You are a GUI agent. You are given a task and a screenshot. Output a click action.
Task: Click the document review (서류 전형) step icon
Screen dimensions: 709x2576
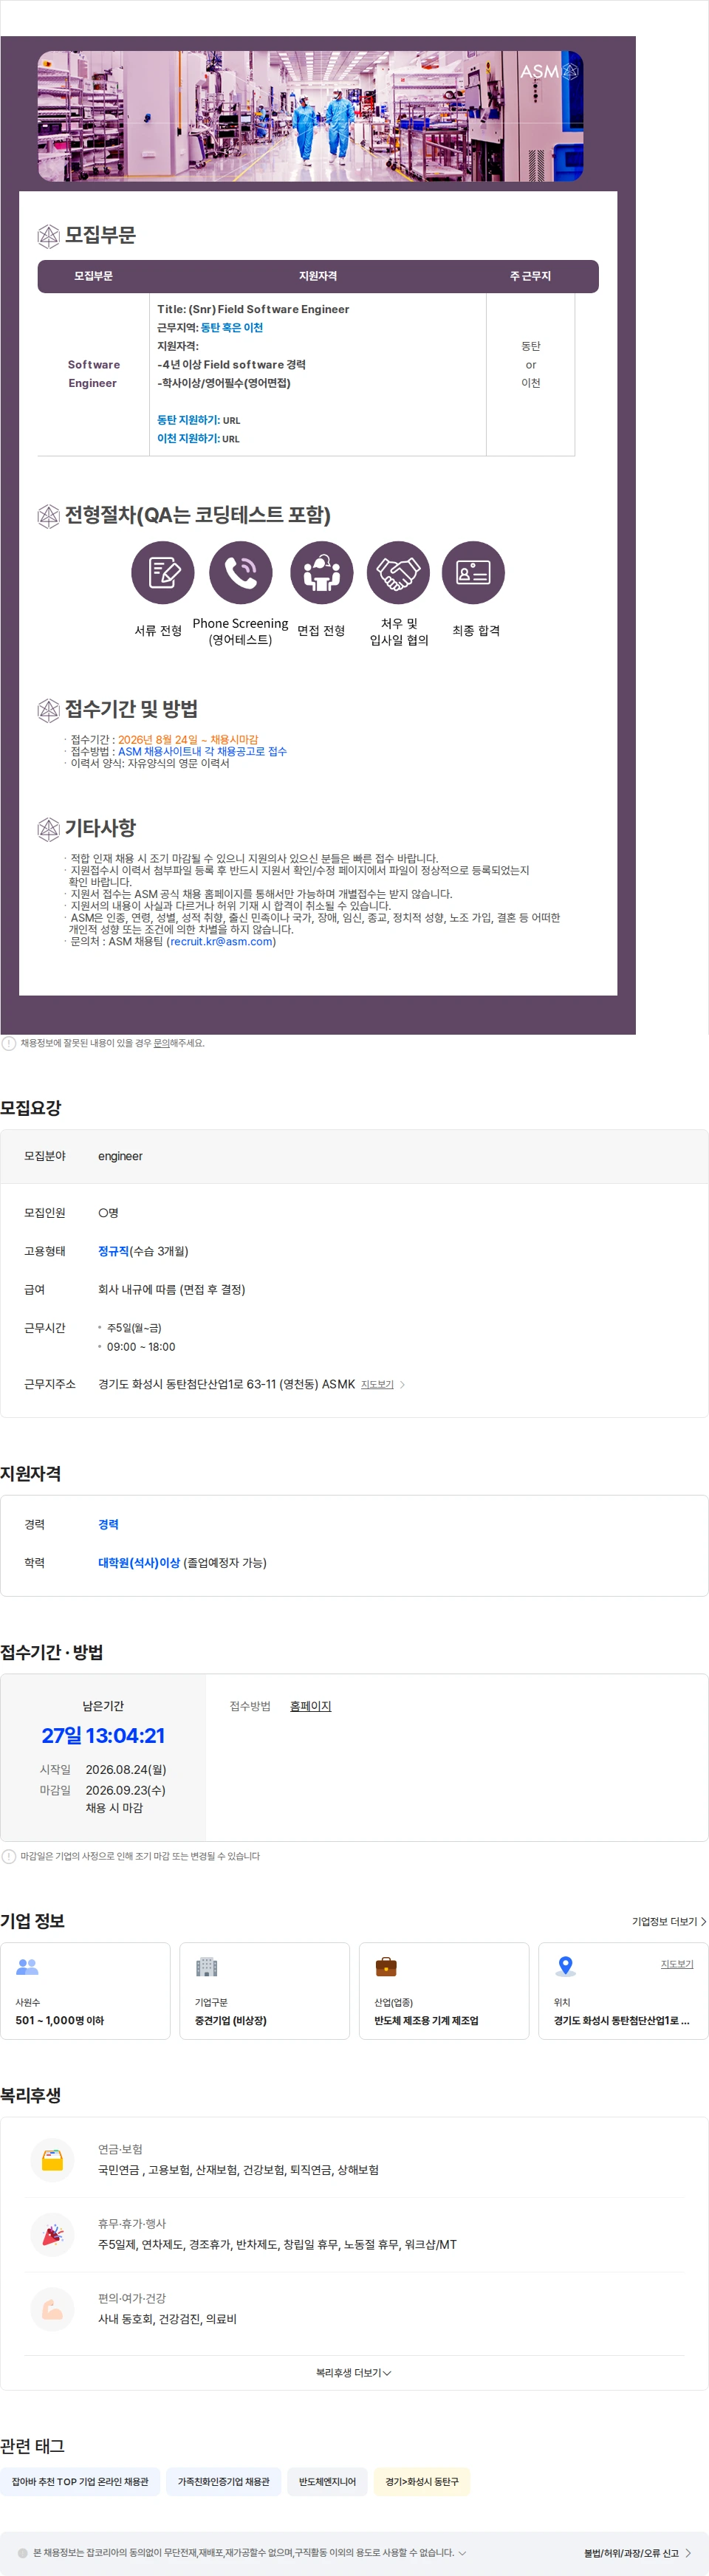click(162, 573)
